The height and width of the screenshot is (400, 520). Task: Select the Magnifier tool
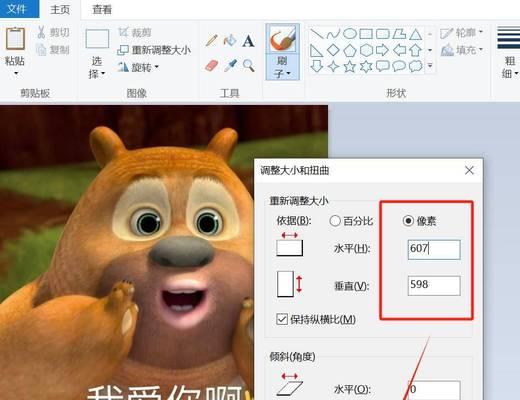coord(248,66)
